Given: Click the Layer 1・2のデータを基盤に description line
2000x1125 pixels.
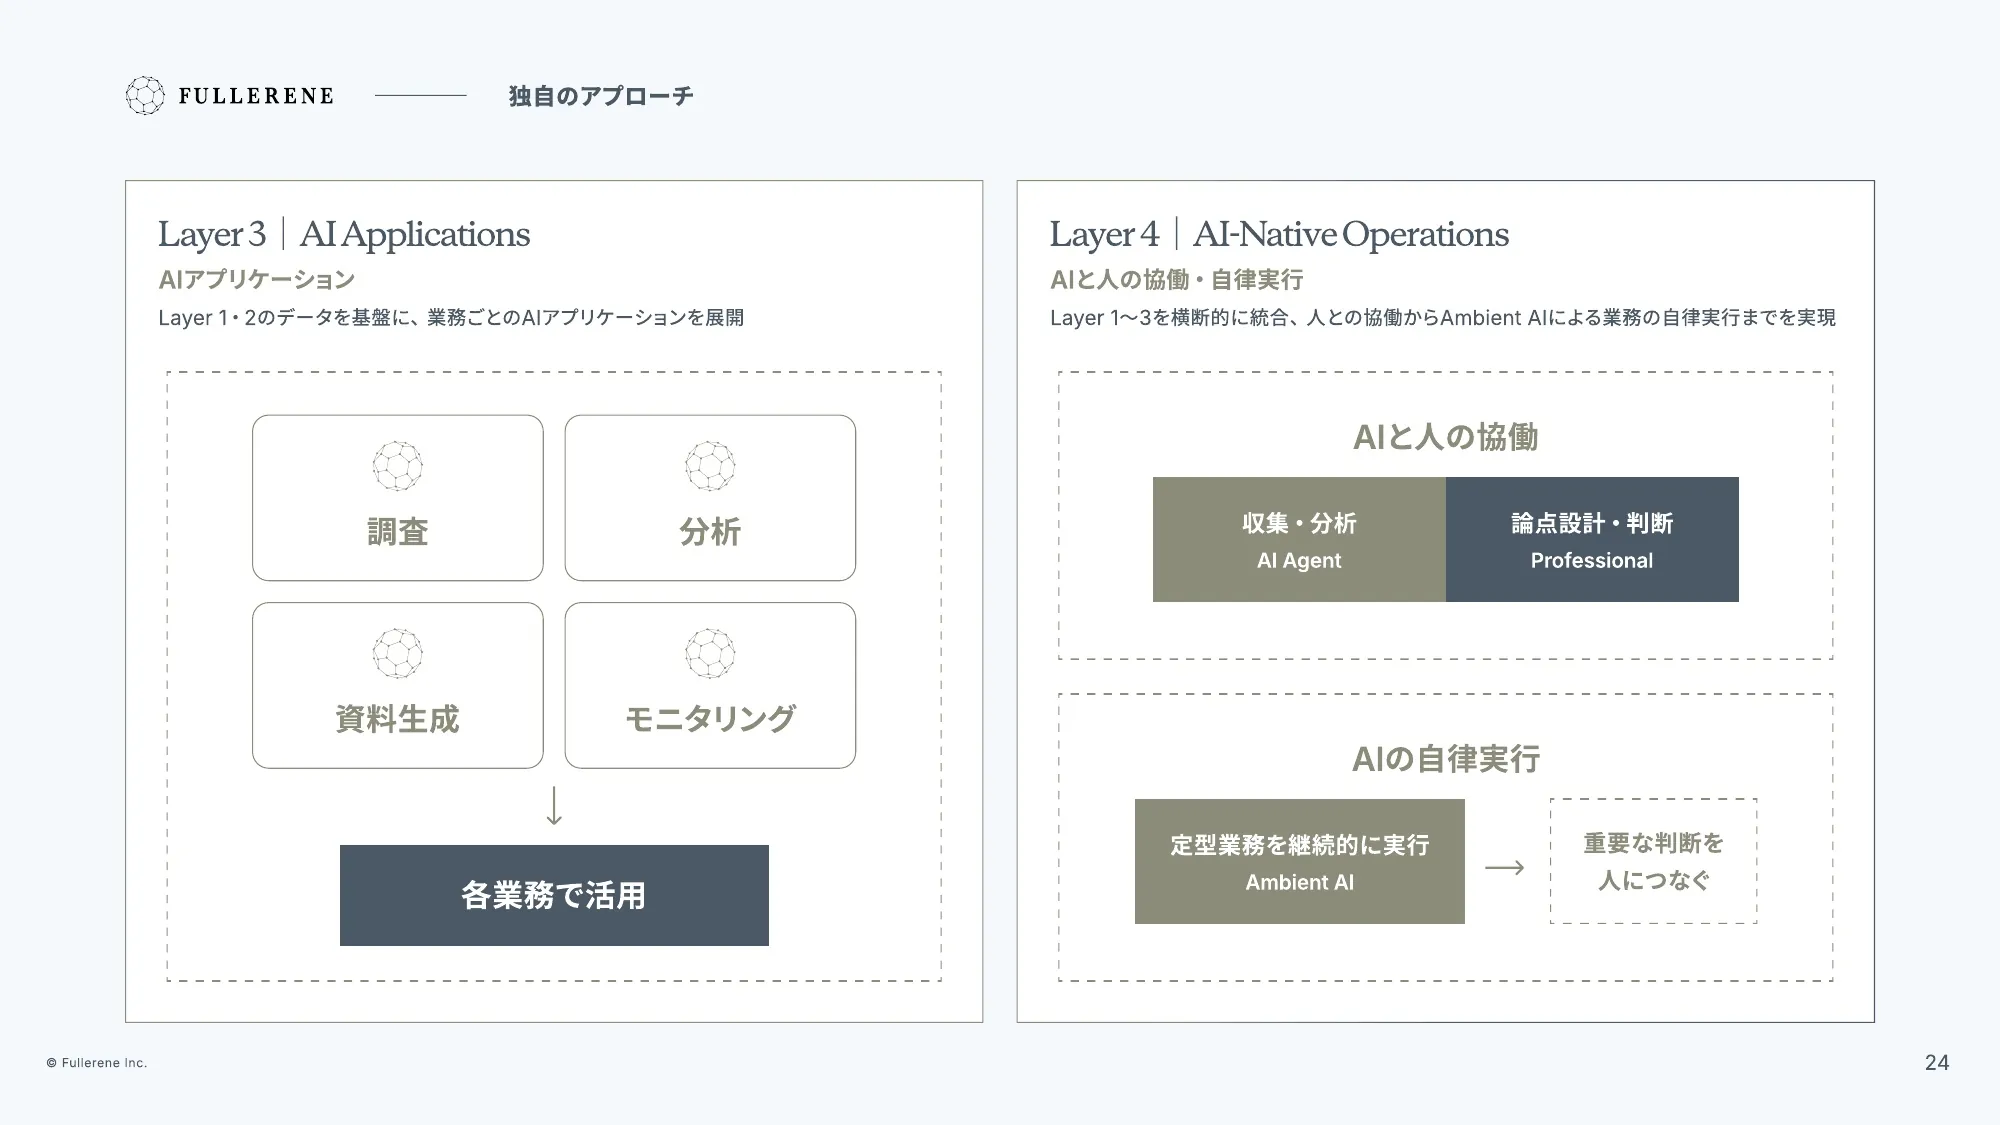Looking at the screenshot, I should (451, 318).
